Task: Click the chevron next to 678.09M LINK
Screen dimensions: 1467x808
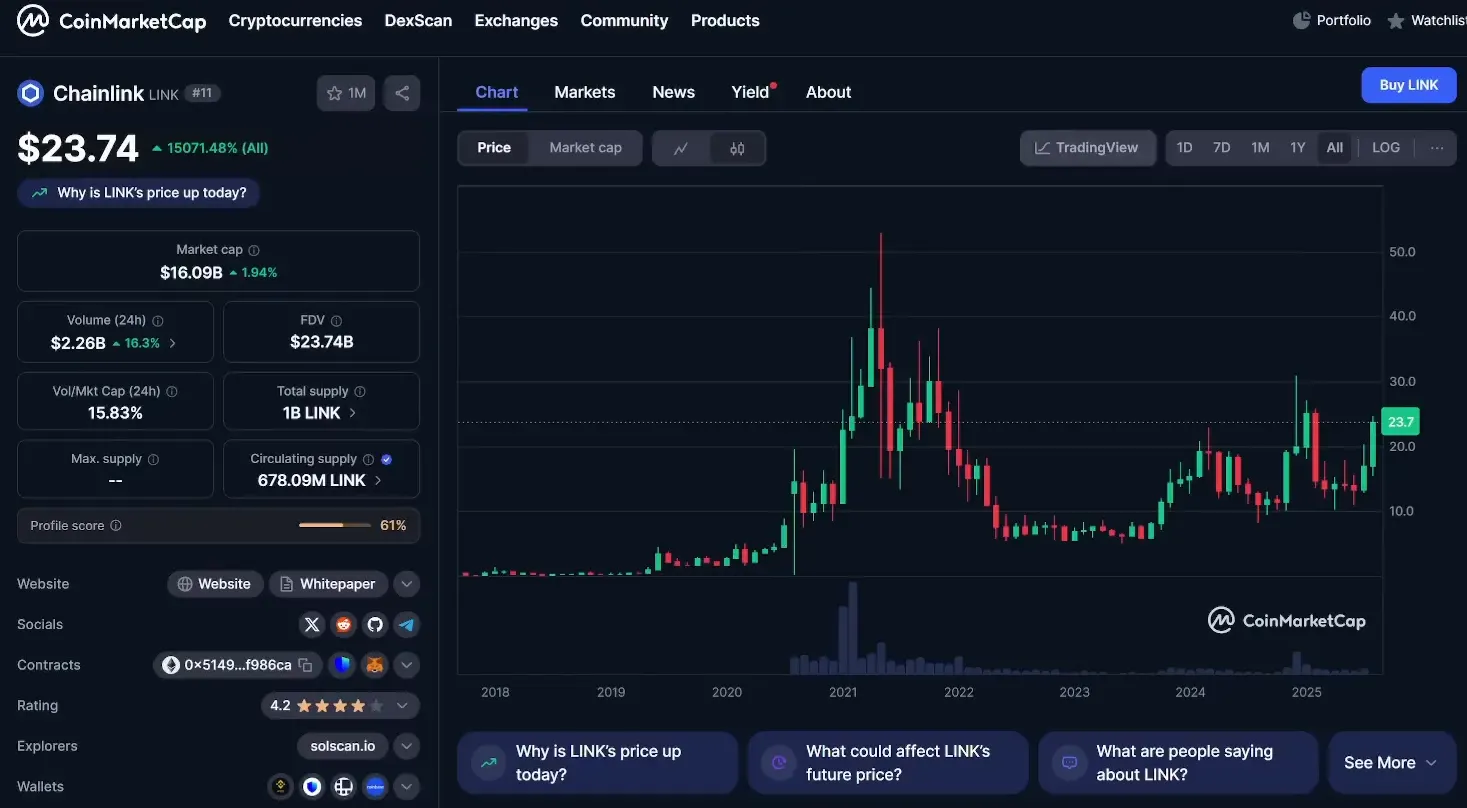Action: 378,481
